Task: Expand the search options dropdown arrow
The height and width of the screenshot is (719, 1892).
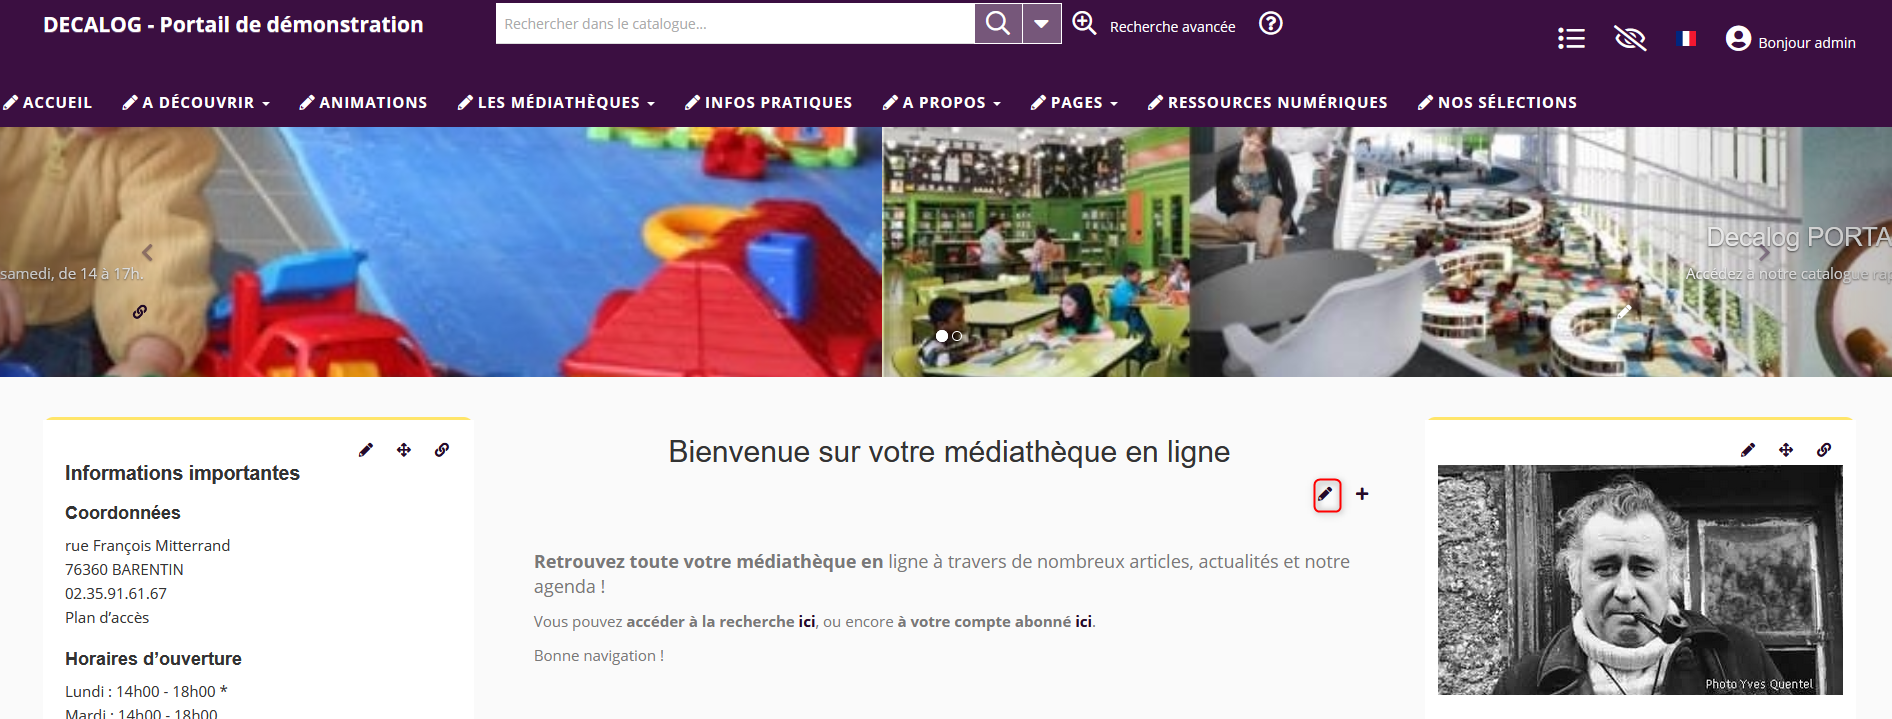Action: click(x=1041, y=23)
